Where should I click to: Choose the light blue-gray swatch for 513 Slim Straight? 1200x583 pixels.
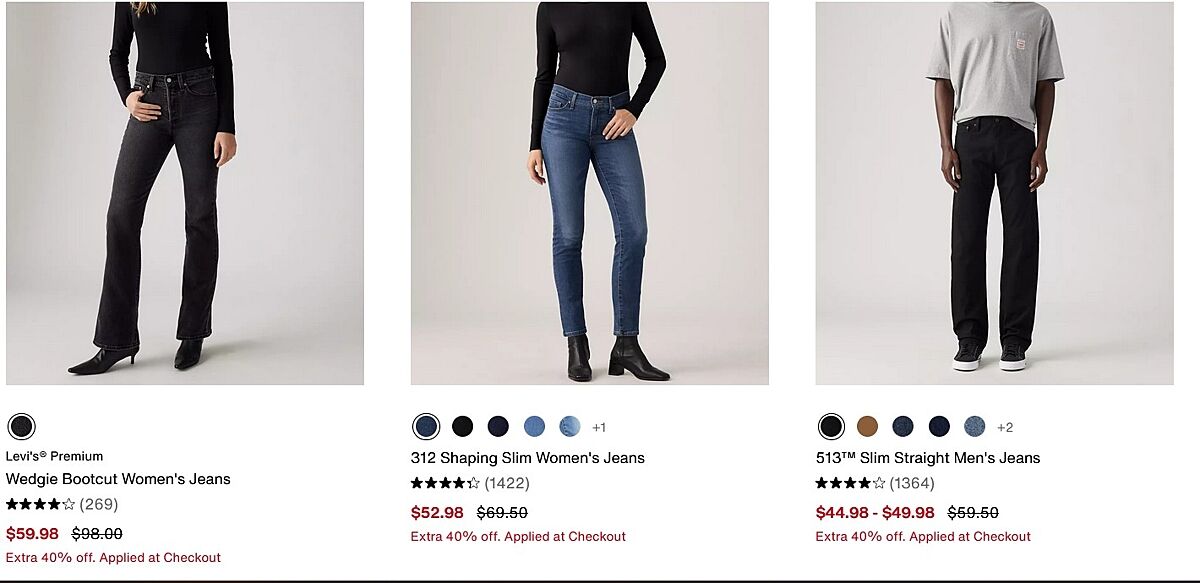tap(975, 427)
